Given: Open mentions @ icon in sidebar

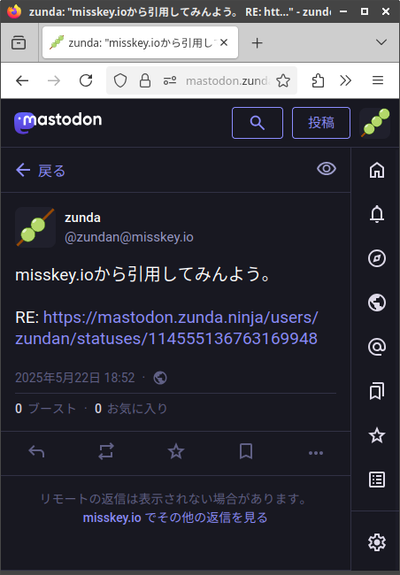Looking at the screenshot, I should 377,347.
